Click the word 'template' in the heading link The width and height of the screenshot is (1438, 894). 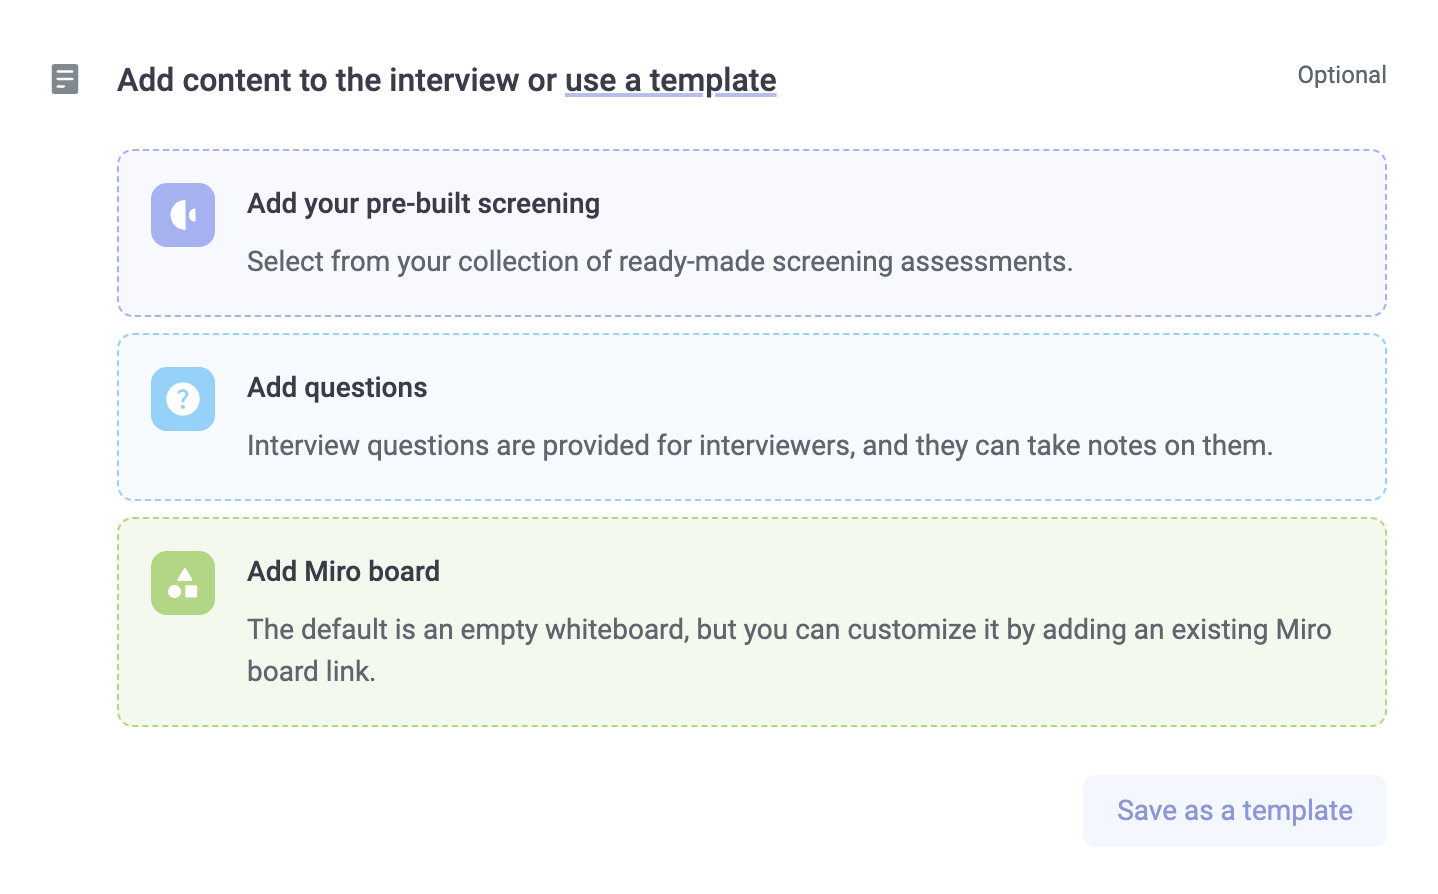(712, 80)
